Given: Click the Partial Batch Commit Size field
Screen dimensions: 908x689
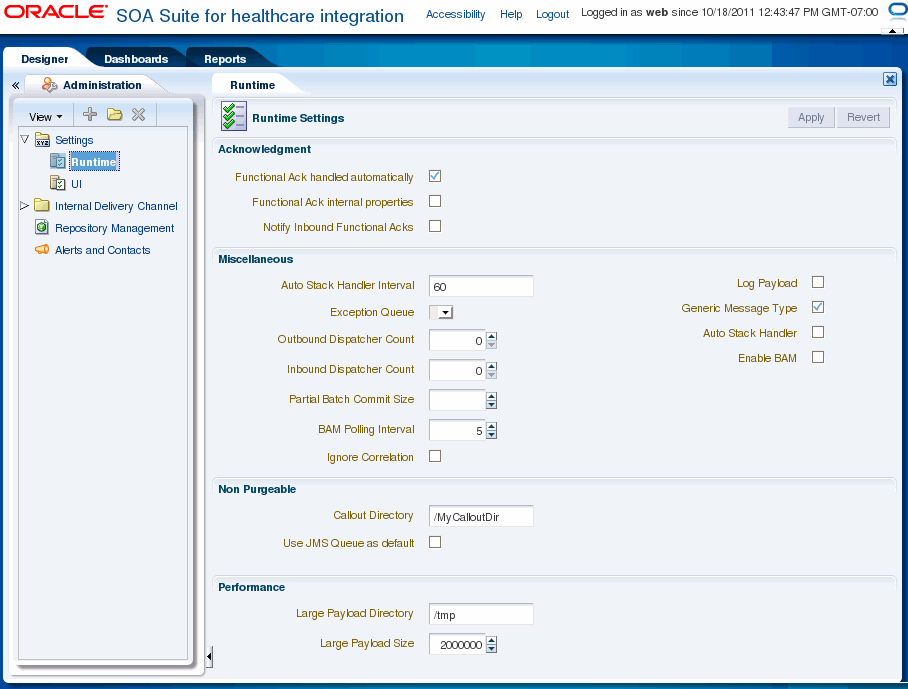Looking at the screenshot, I should (x=457, y=400).
